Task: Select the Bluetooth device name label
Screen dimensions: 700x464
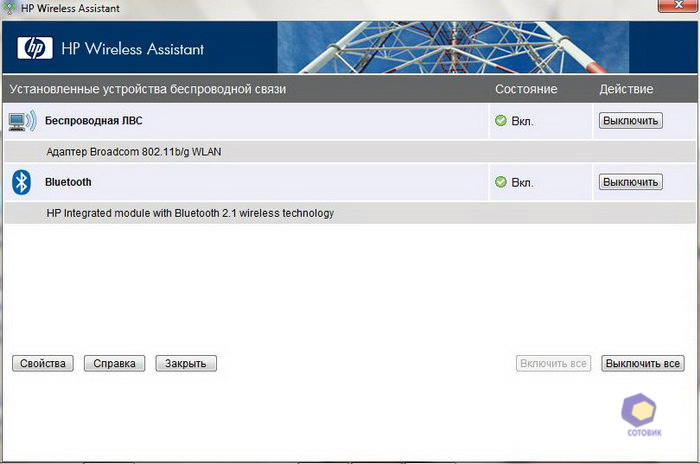Action: 68,182
